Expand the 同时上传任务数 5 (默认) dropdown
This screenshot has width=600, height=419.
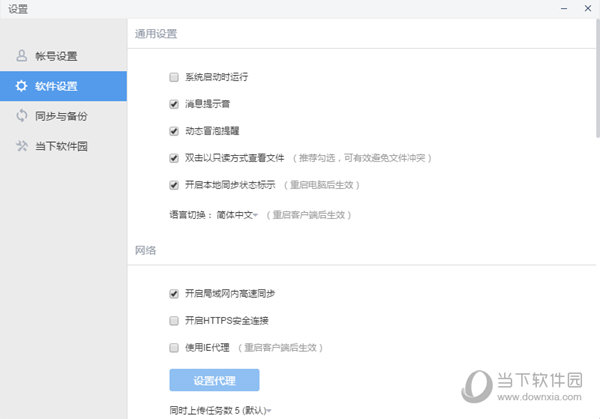[x=220, y=411]
